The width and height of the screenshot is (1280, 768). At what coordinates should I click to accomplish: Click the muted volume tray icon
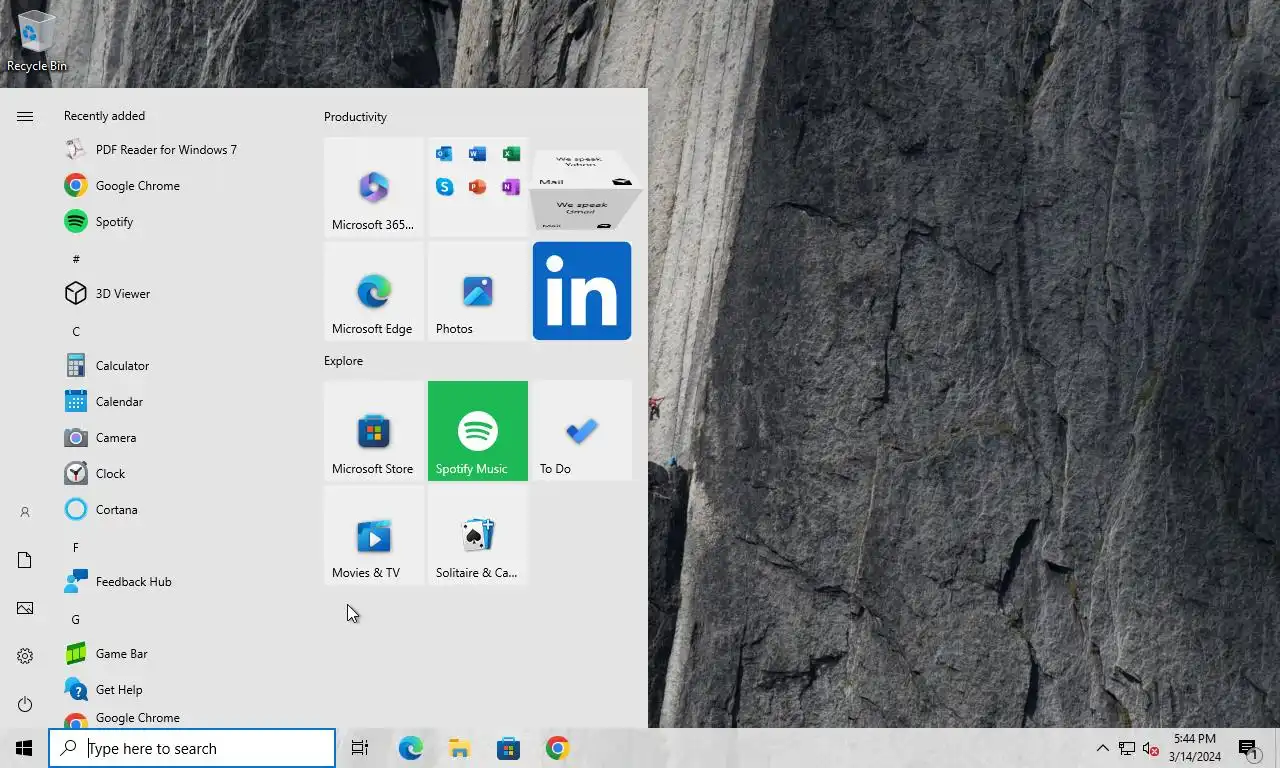[x=1151, y=748]
